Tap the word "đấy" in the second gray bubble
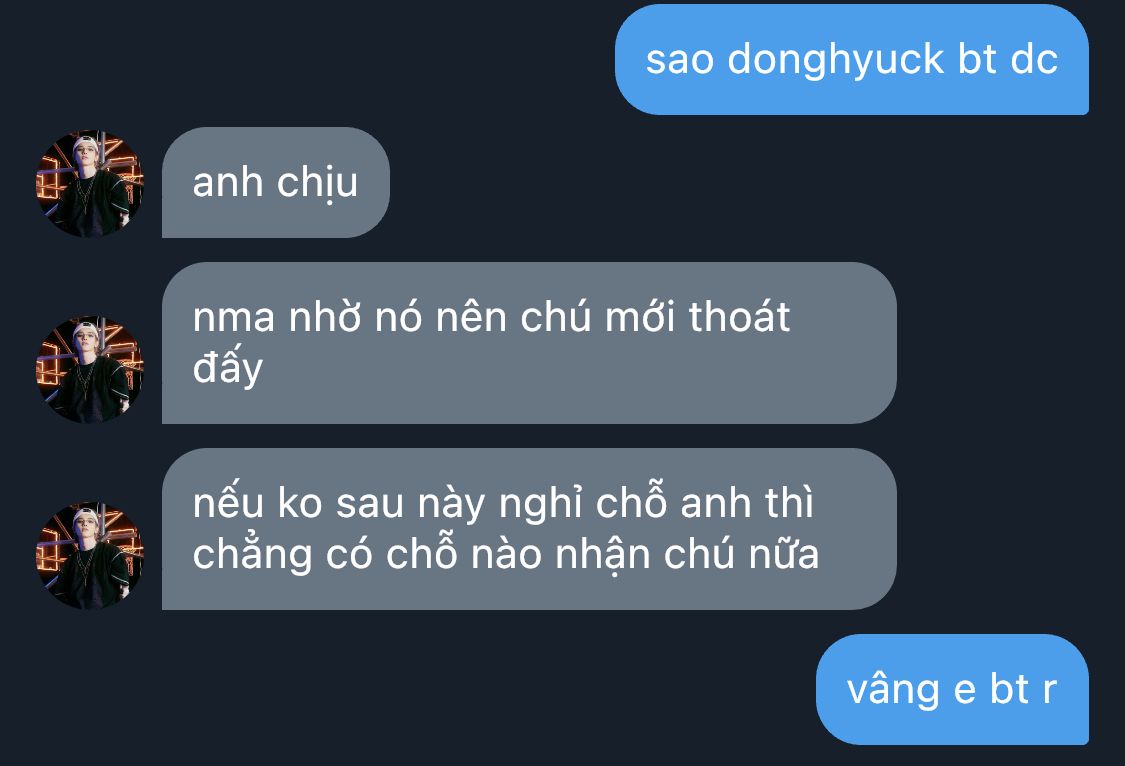1125x766 pixels. coord(227,369)
